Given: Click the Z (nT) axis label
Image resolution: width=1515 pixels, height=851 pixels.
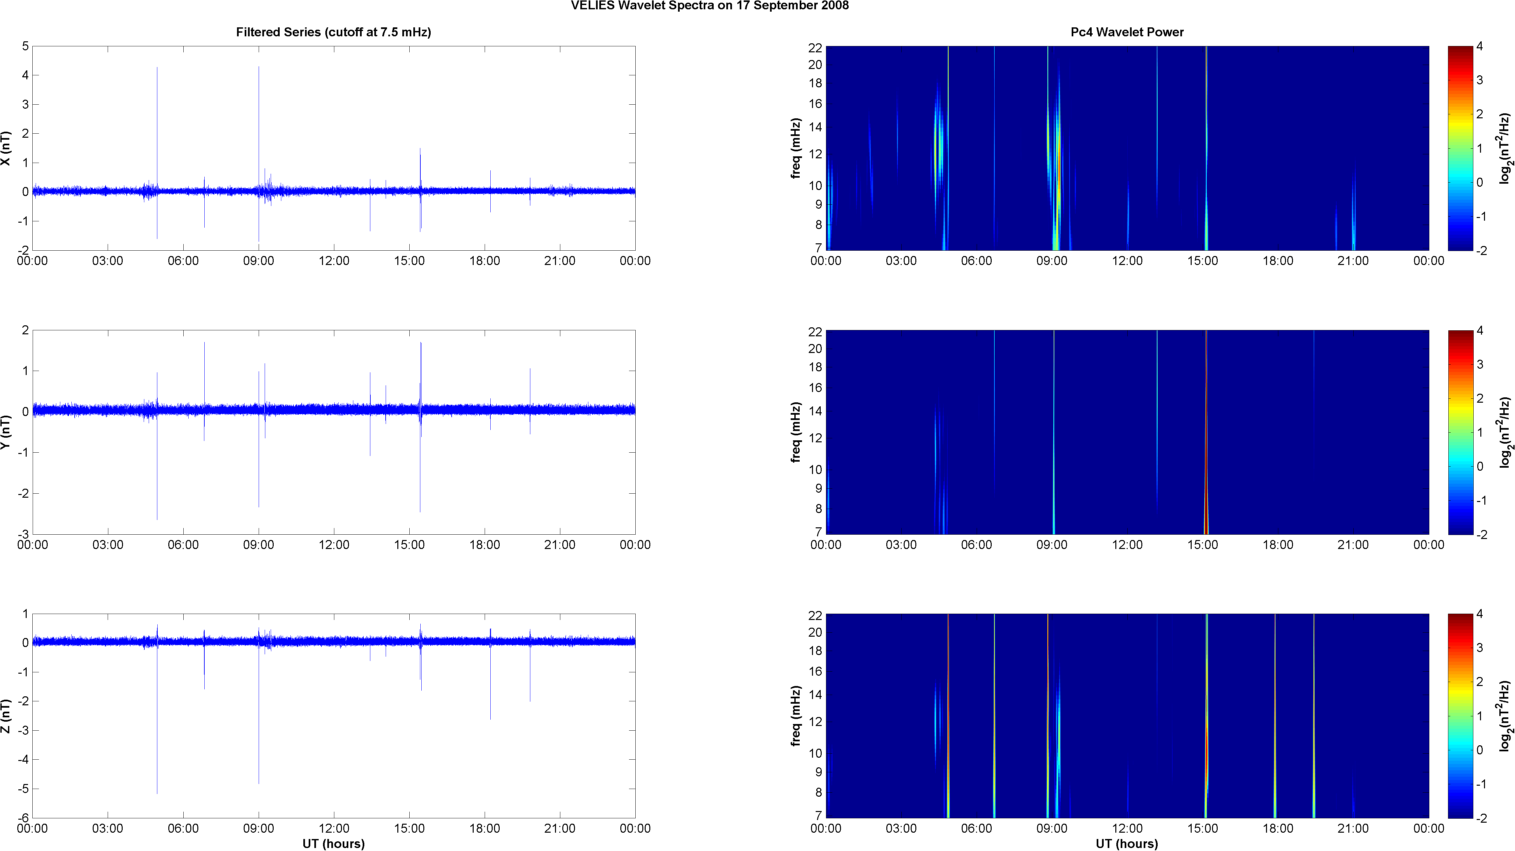Looking at the screenshot, I should click(6, 716).
